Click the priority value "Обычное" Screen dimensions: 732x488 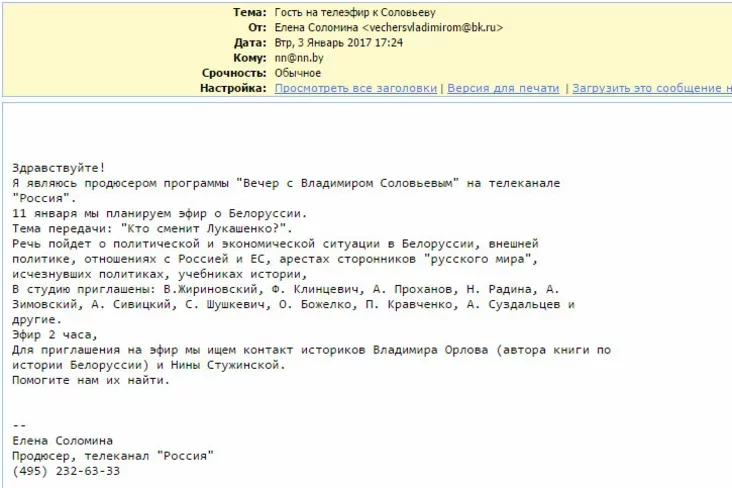pyautogui.click(x=298, y=73)
